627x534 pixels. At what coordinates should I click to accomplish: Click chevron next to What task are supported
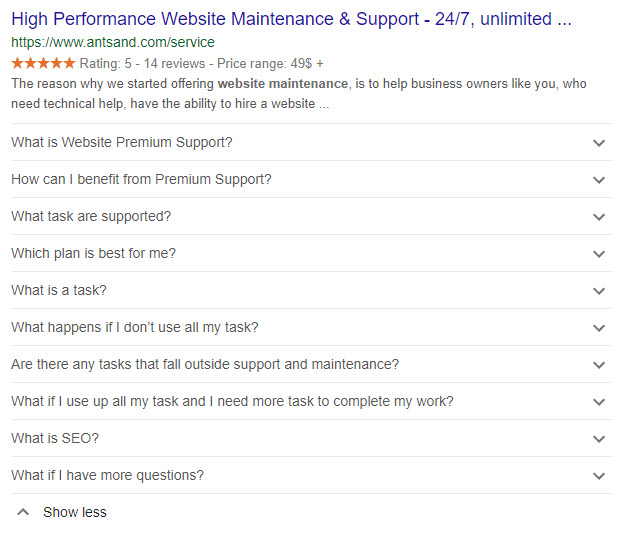[x=599, y=217]
